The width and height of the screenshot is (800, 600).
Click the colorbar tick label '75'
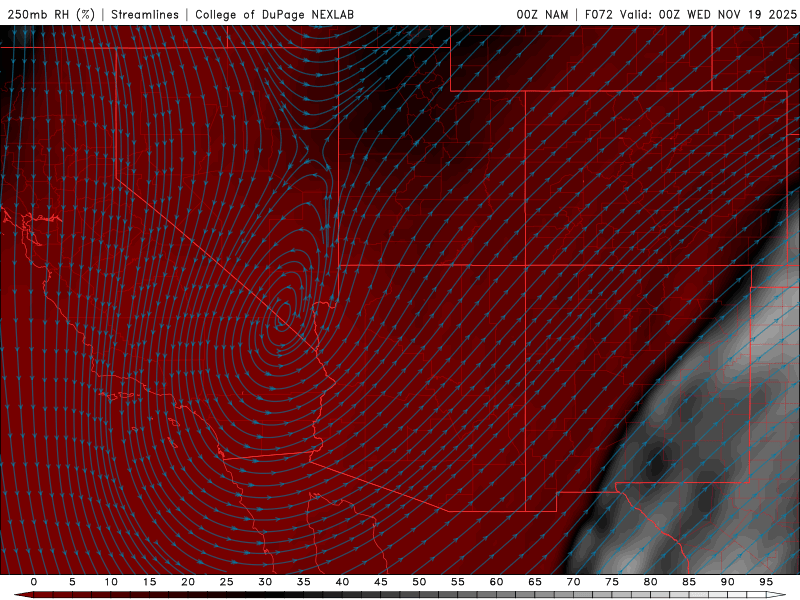click(612, 582)
